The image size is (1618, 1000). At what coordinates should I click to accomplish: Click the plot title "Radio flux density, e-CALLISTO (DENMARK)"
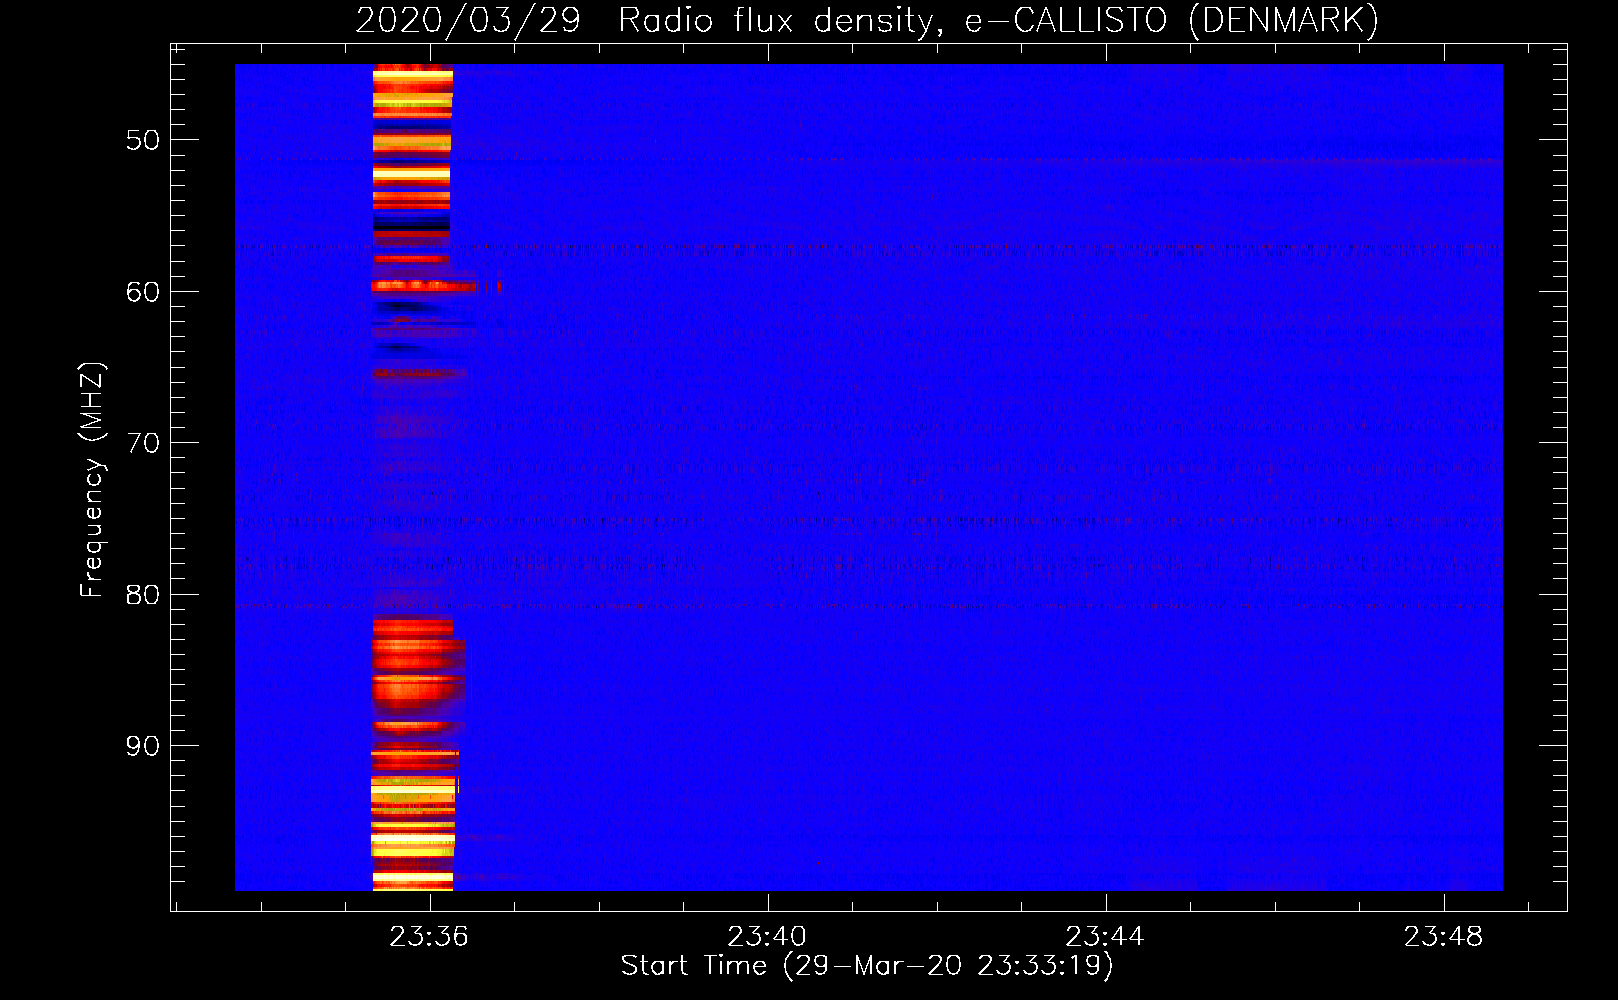[x=998, y=21]
